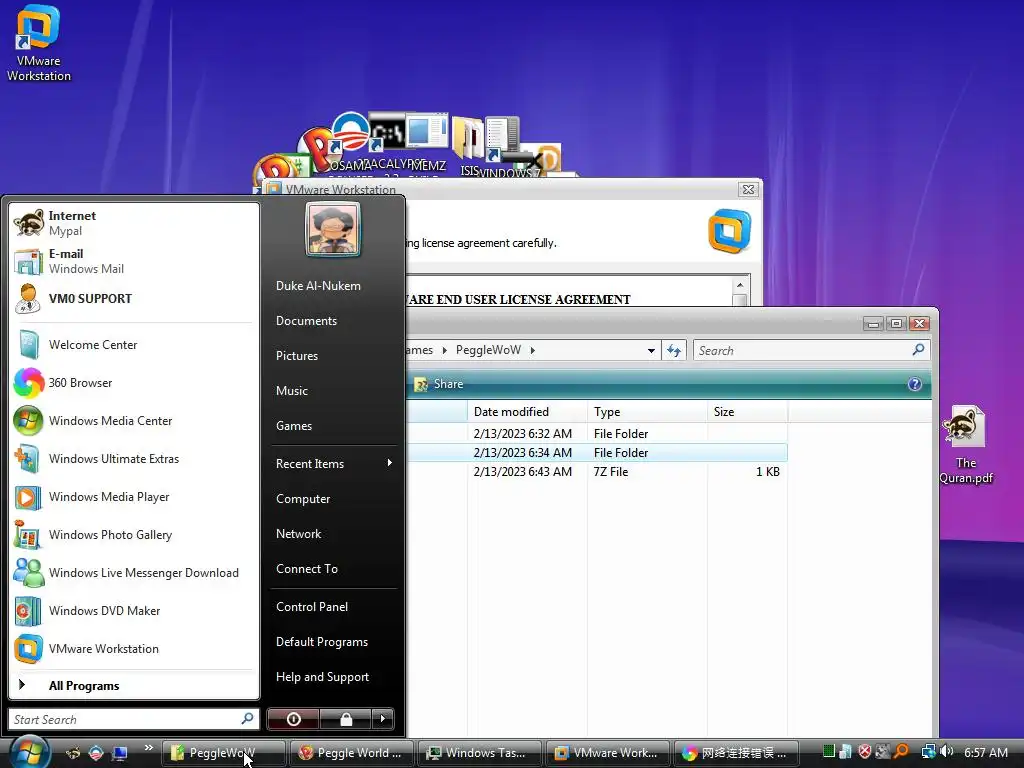Open Windows Ultimate Extras
Viewport: 1024px width, 768px height.
(134, 458)
